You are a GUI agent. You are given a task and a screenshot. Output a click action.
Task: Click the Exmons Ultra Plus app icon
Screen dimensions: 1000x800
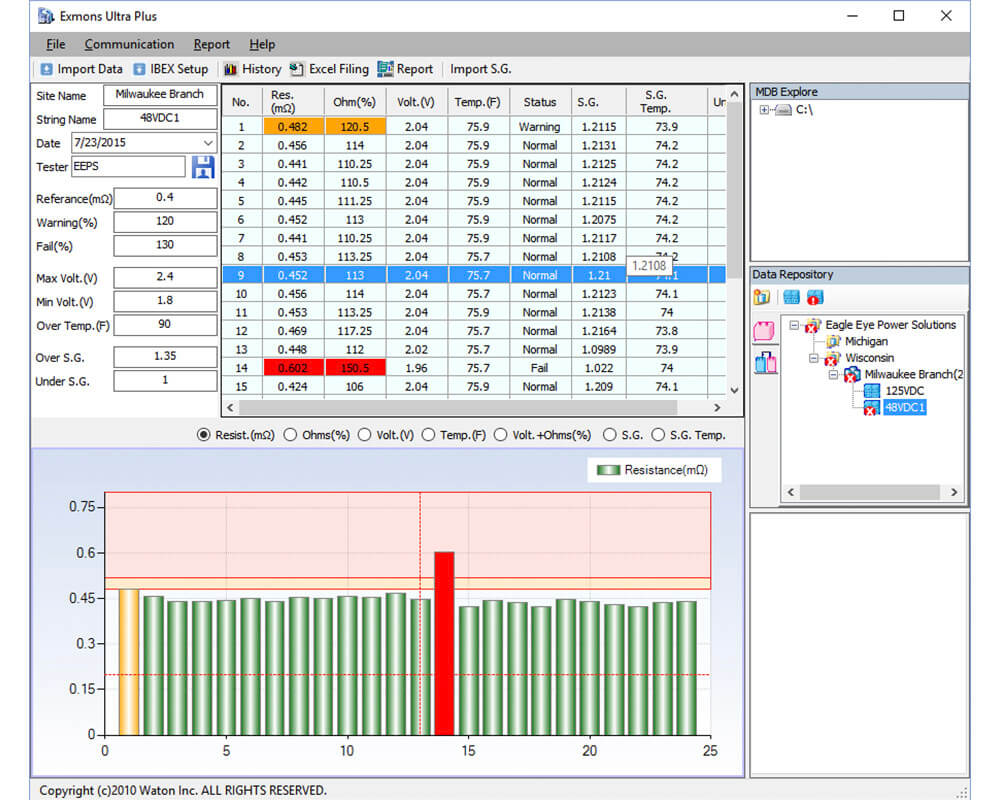pos(46,16)
